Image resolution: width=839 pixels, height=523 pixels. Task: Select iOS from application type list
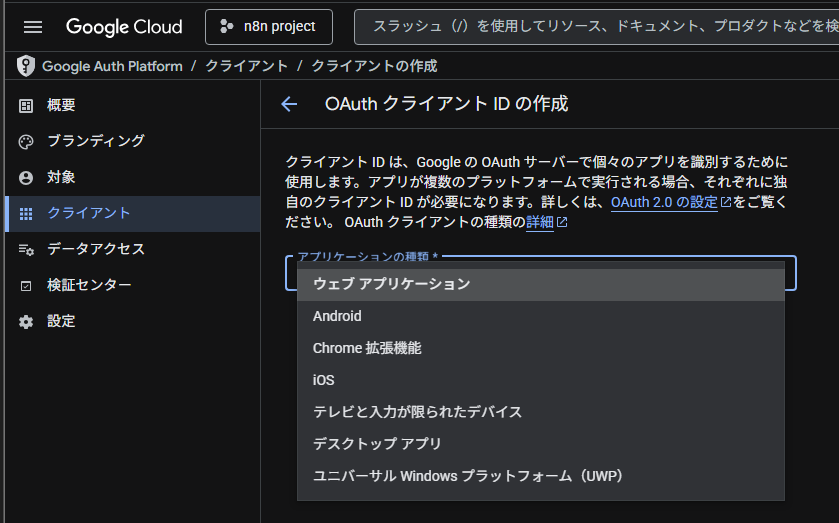323,380
